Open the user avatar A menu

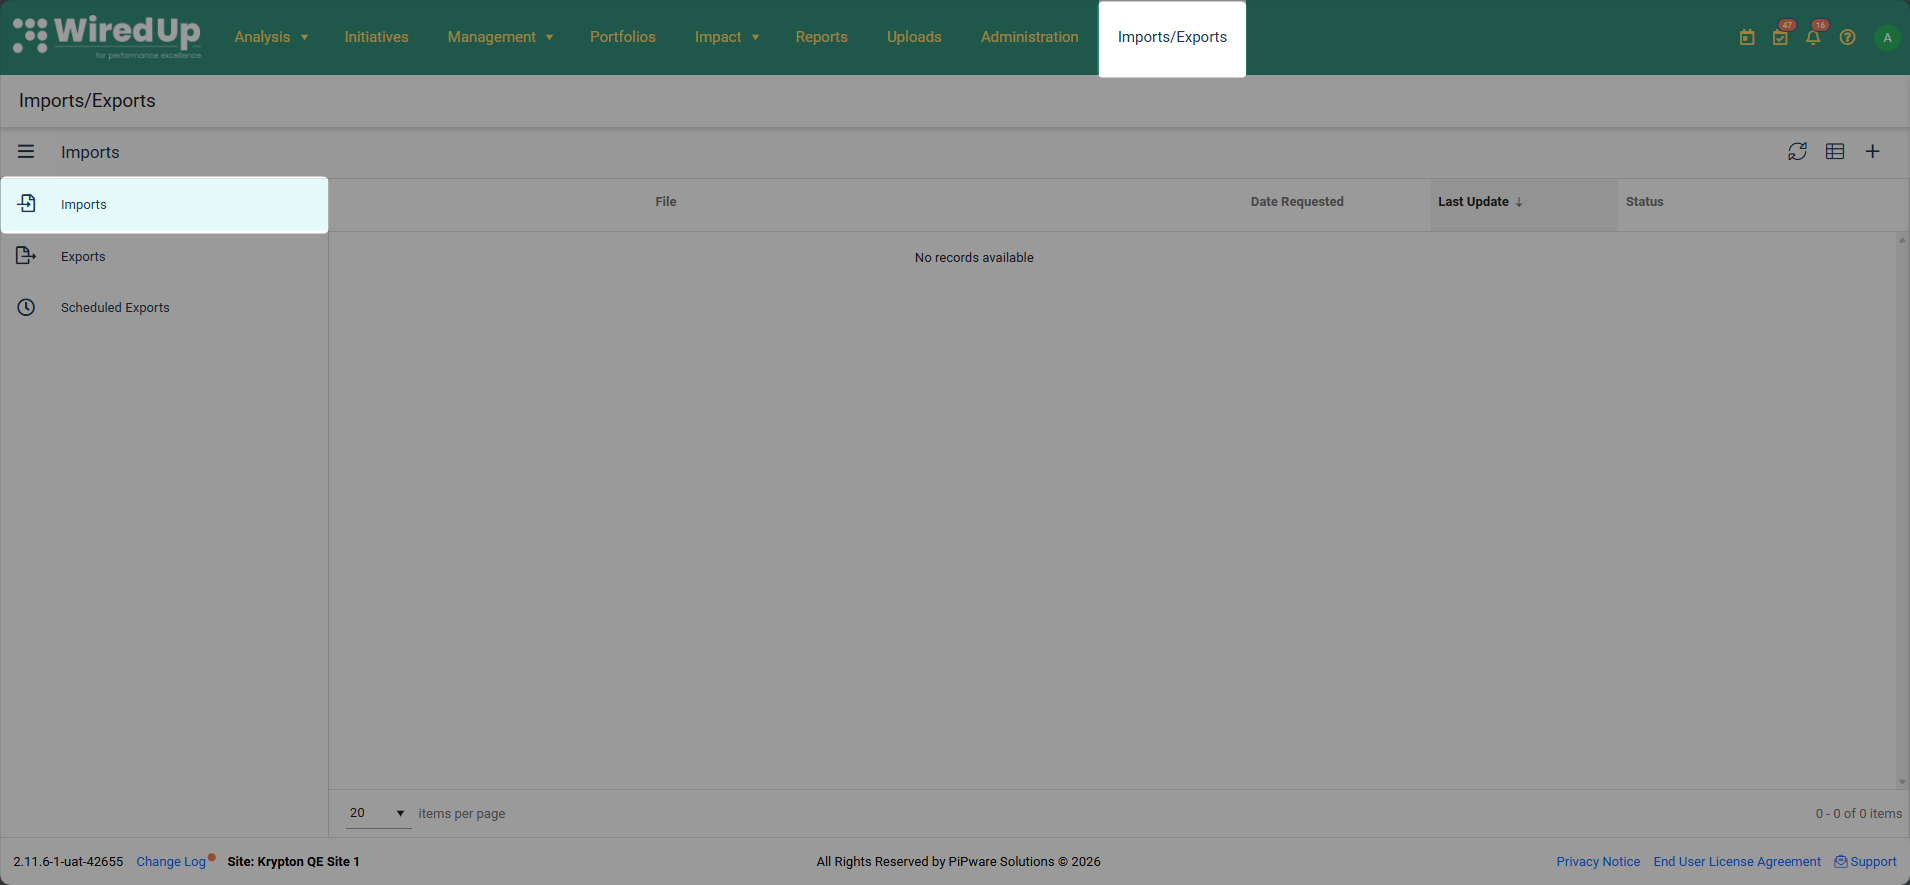point(1887,38)
